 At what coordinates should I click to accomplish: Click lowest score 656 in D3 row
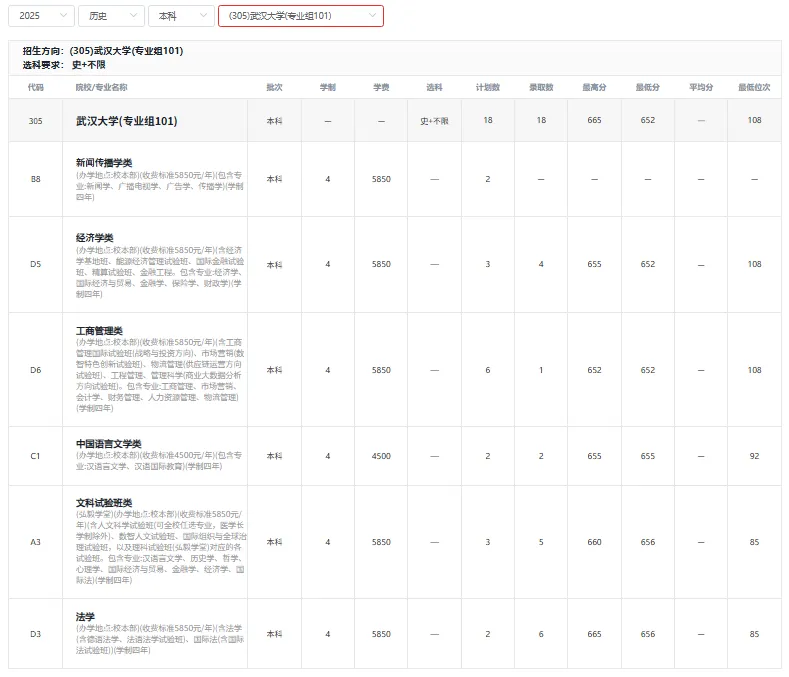648,634
